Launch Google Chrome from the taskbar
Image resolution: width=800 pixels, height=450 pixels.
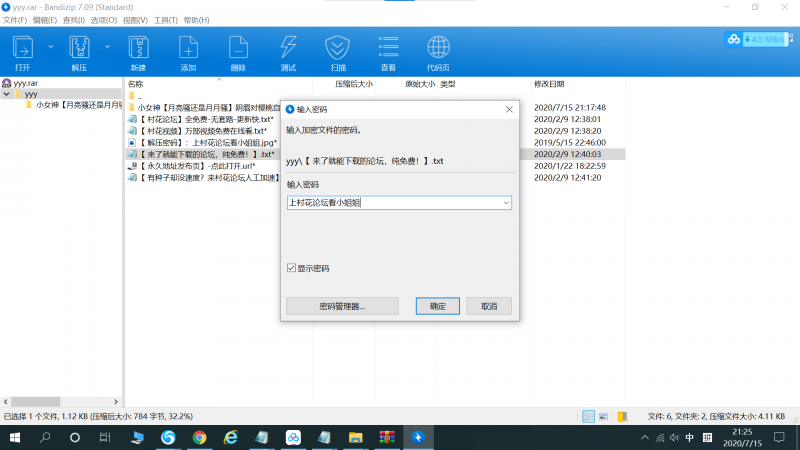[x=199, y=437]
